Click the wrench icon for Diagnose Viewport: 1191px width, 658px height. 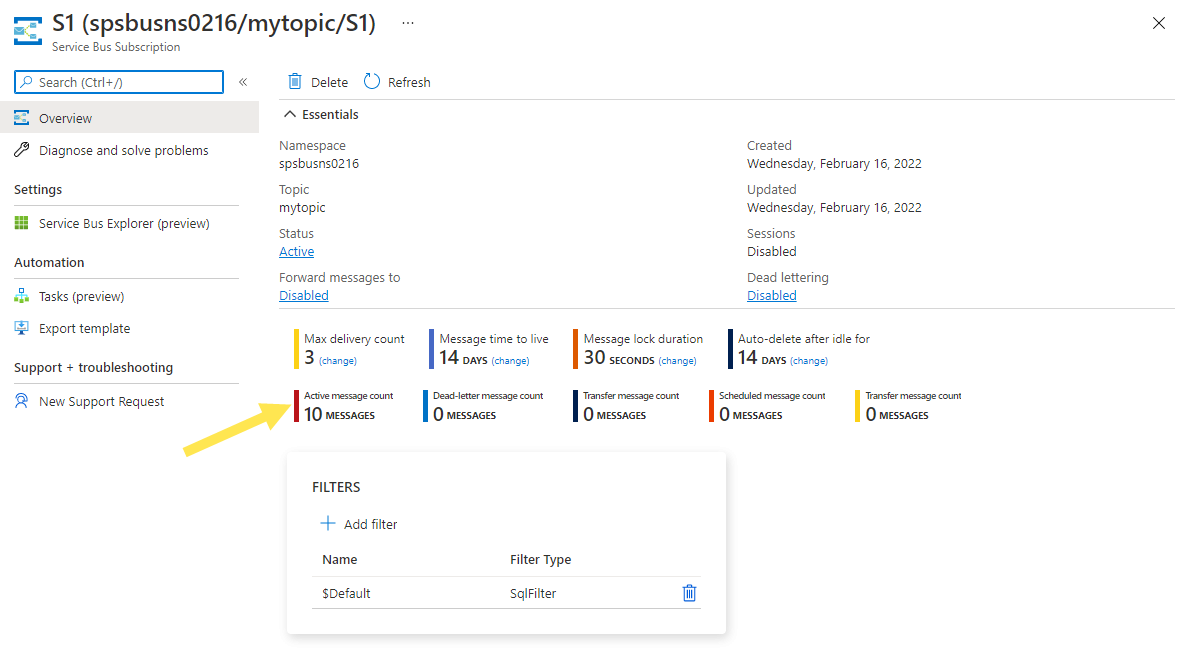coord(22,150)
